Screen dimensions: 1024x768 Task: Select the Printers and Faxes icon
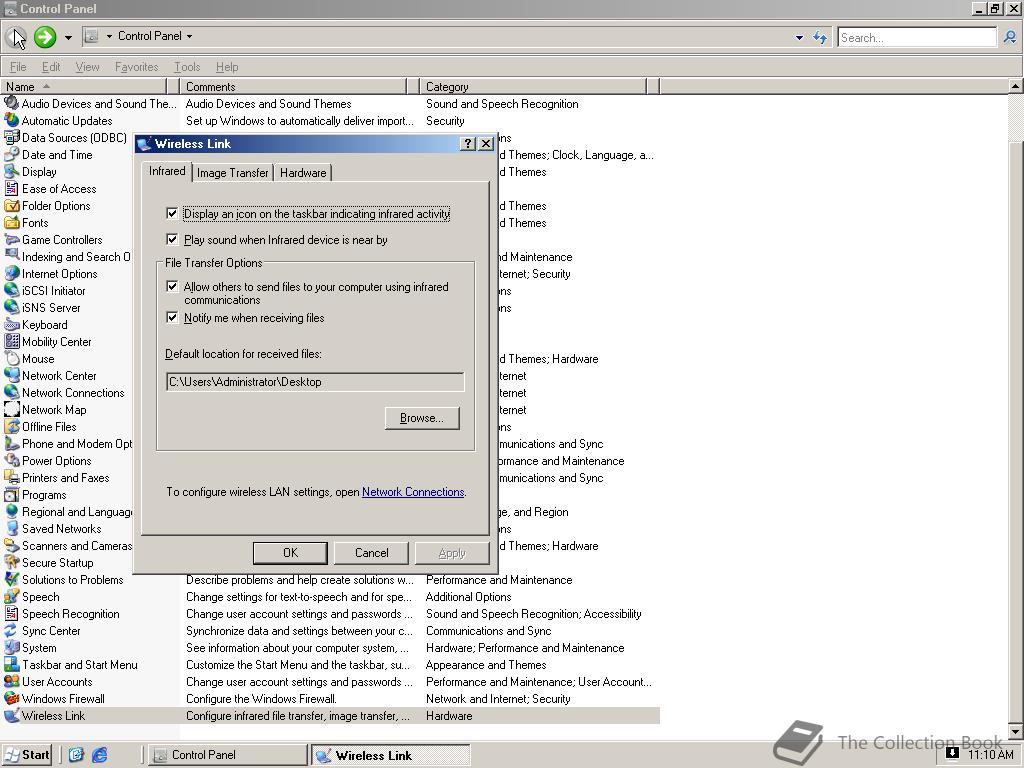tap(12, 477)
